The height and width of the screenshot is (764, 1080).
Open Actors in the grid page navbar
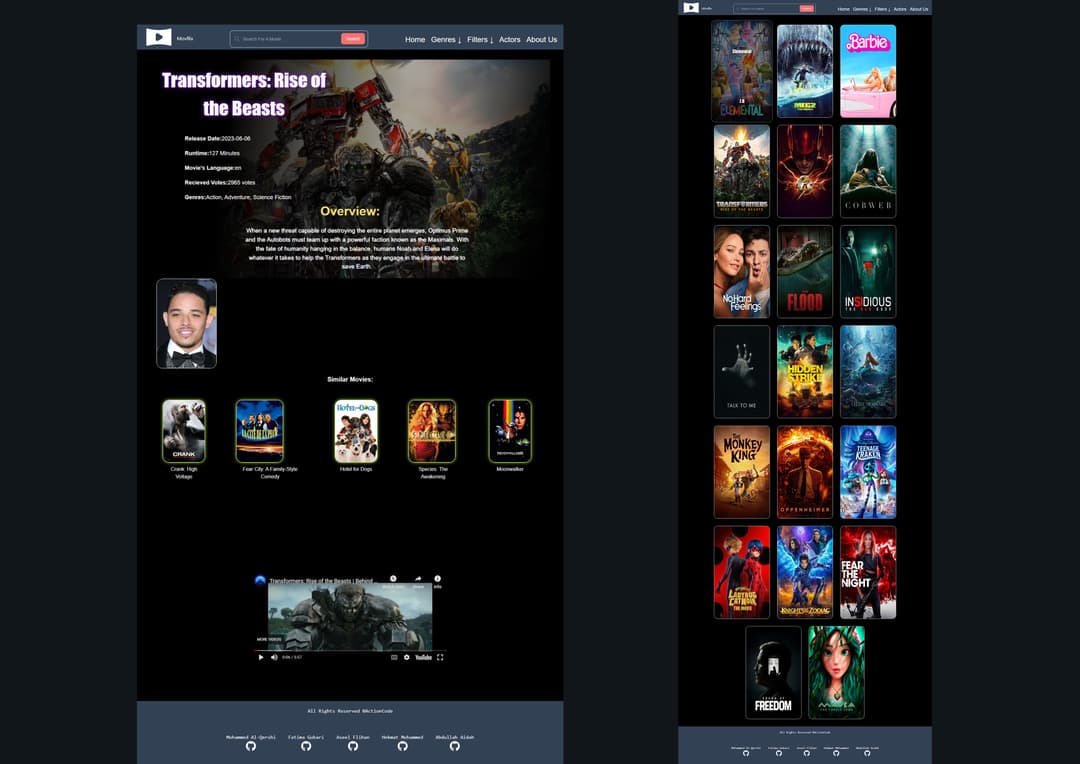tap(900, 9)
